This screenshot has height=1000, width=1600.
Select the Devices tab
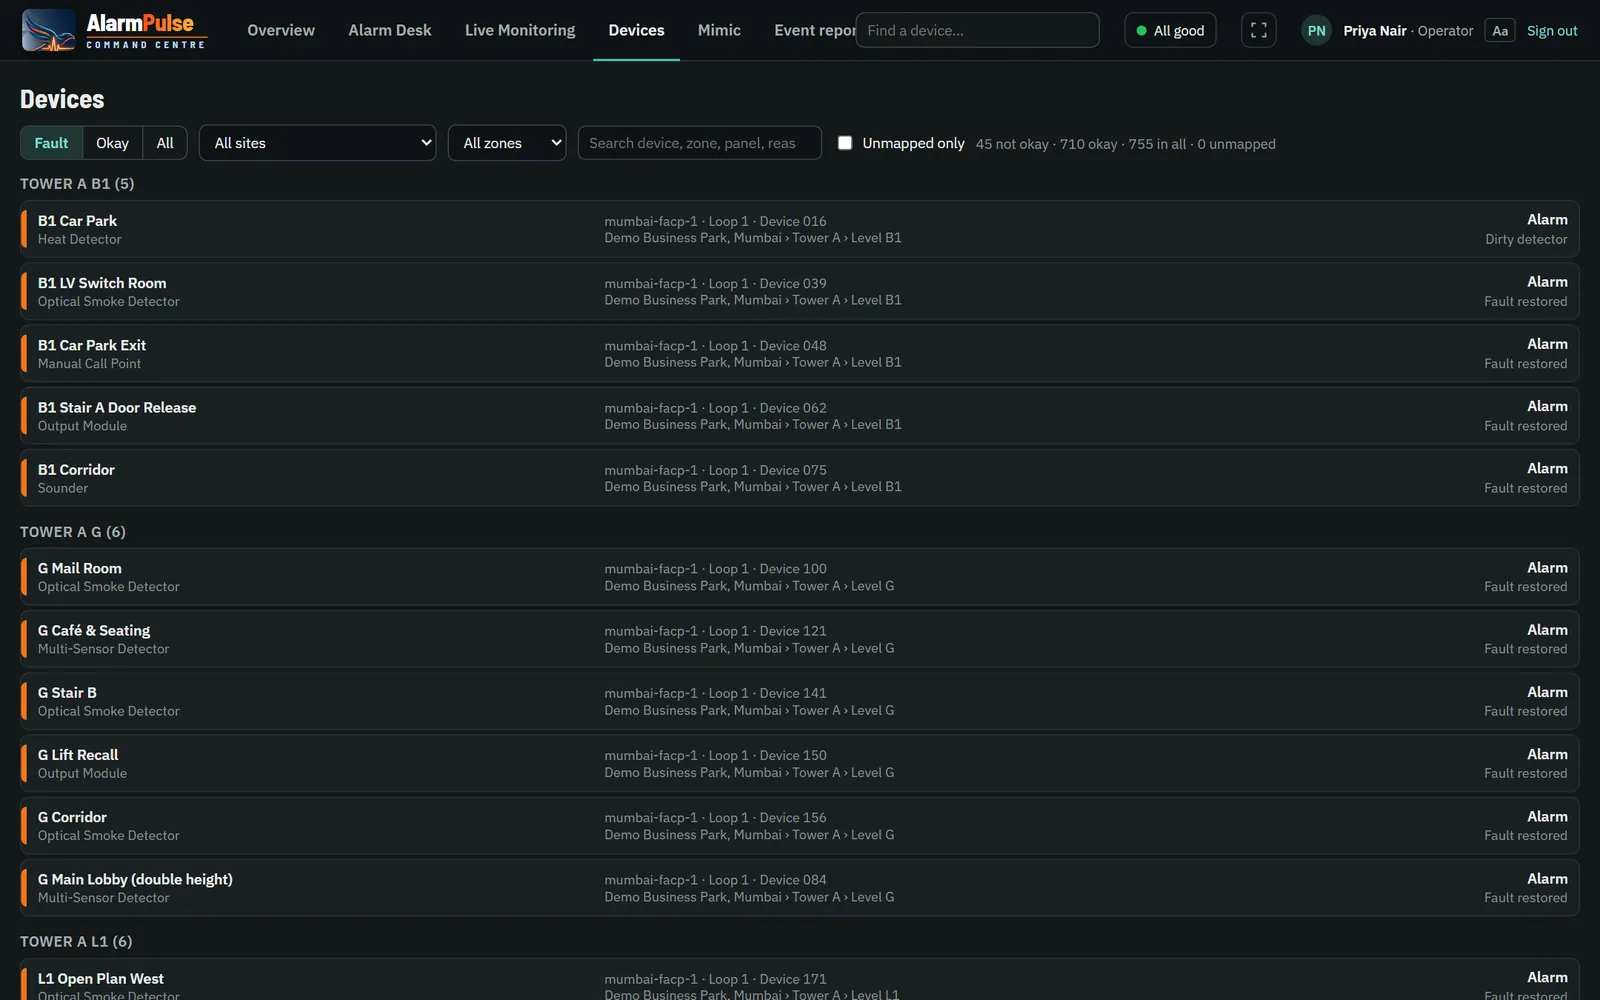pos(636,30)
